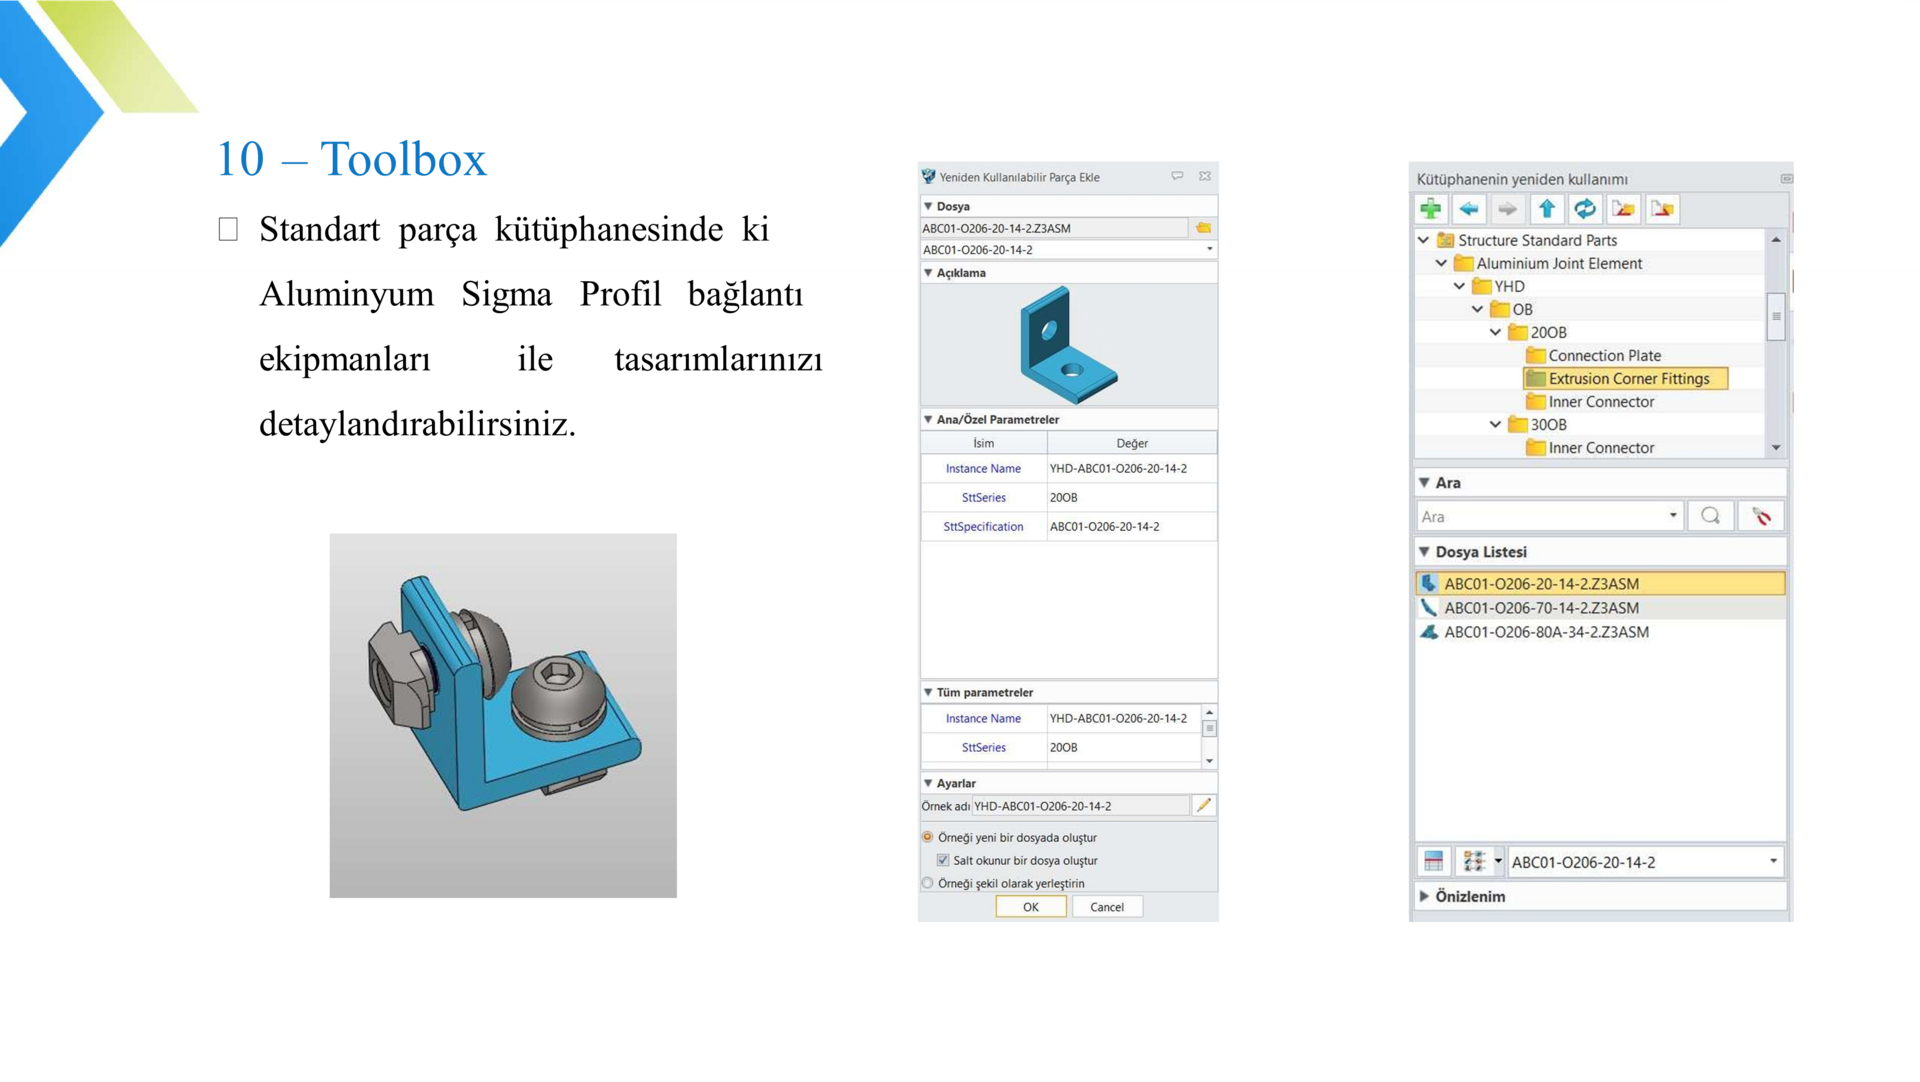Toggle 'Salt okunur bir dosya oluştur' checkbox

click(x=943, y=860)
